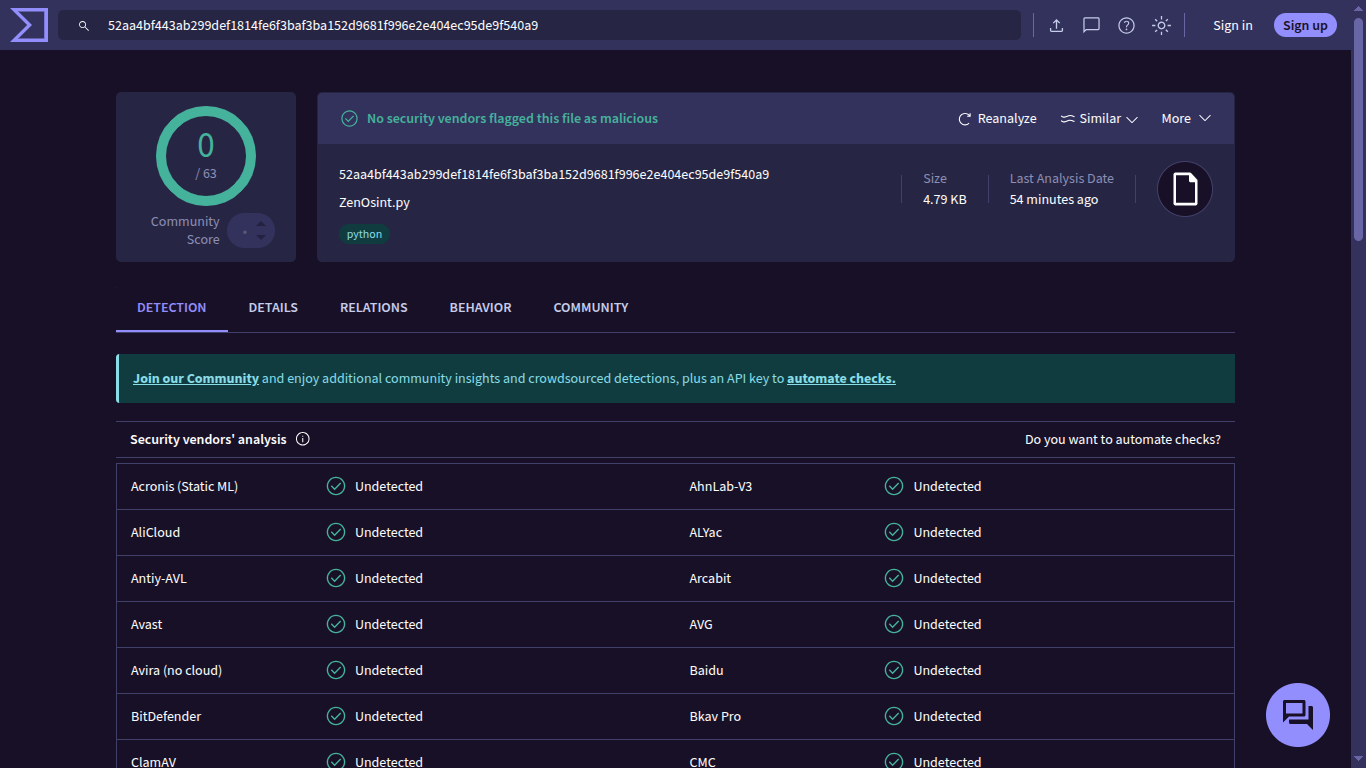Click the Undetected check icon for AVG

tap(894, 624)
